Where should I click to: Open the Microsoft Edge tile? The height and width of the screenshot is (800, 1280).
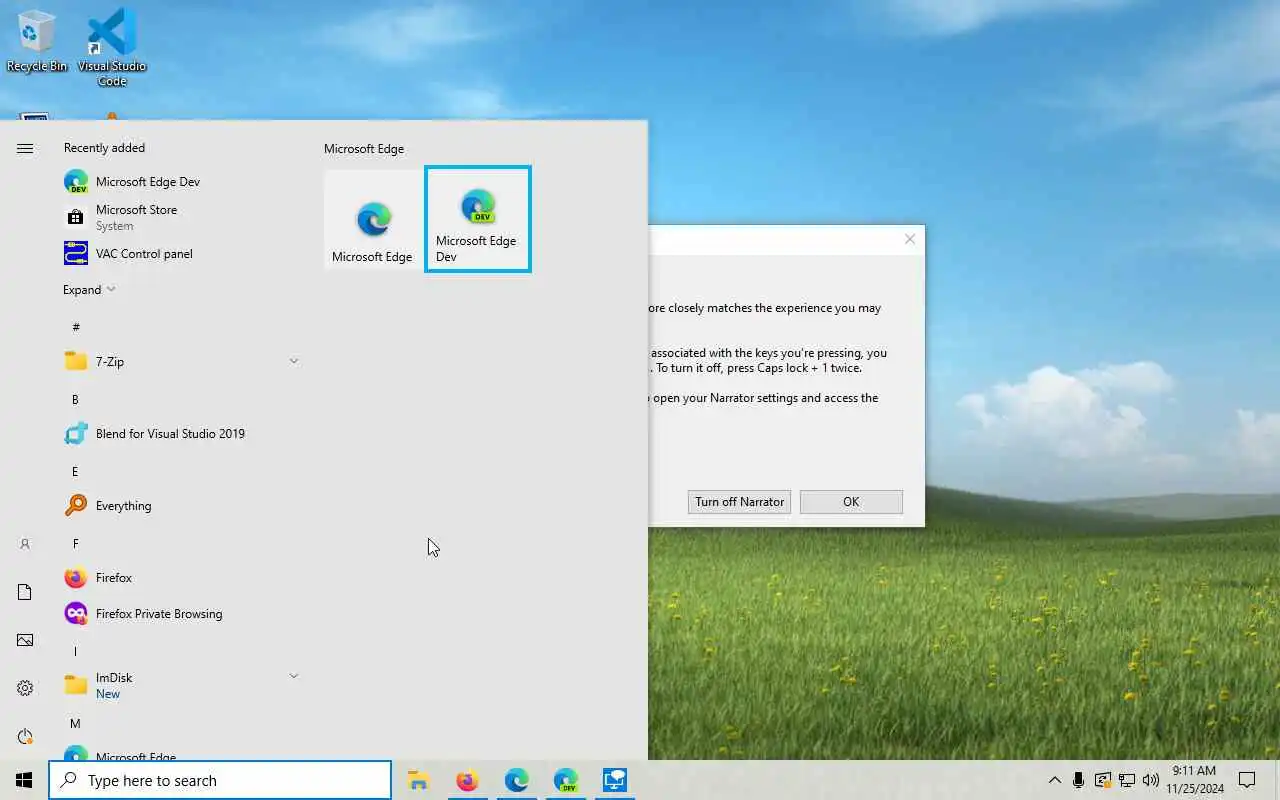pos(372,219)
